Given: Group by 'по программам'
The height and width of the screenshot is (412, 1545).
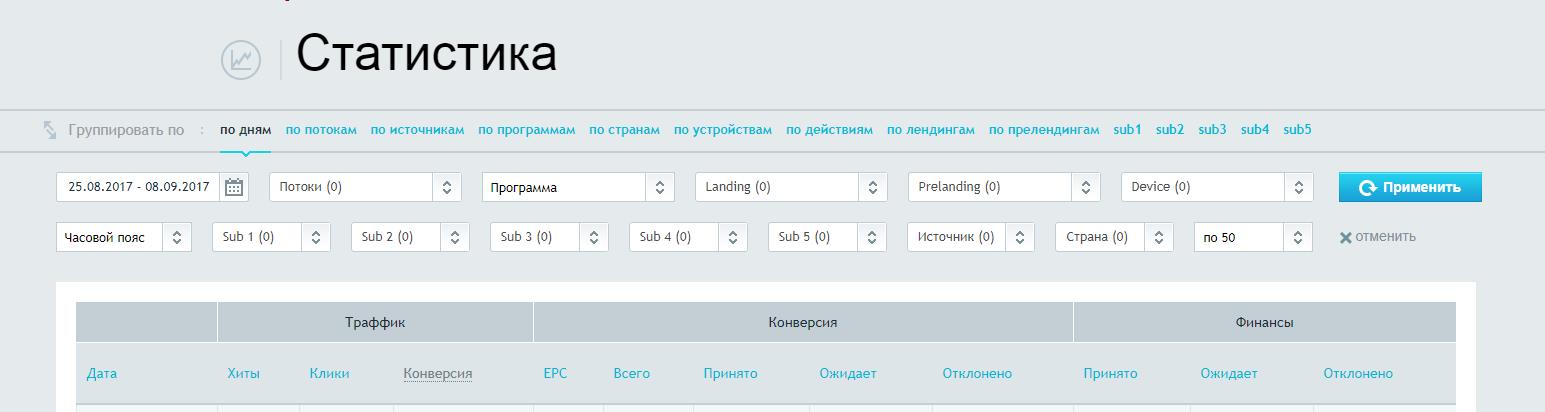Looking at the screenshot, I should pyautogui.click(x=526, y=130).
